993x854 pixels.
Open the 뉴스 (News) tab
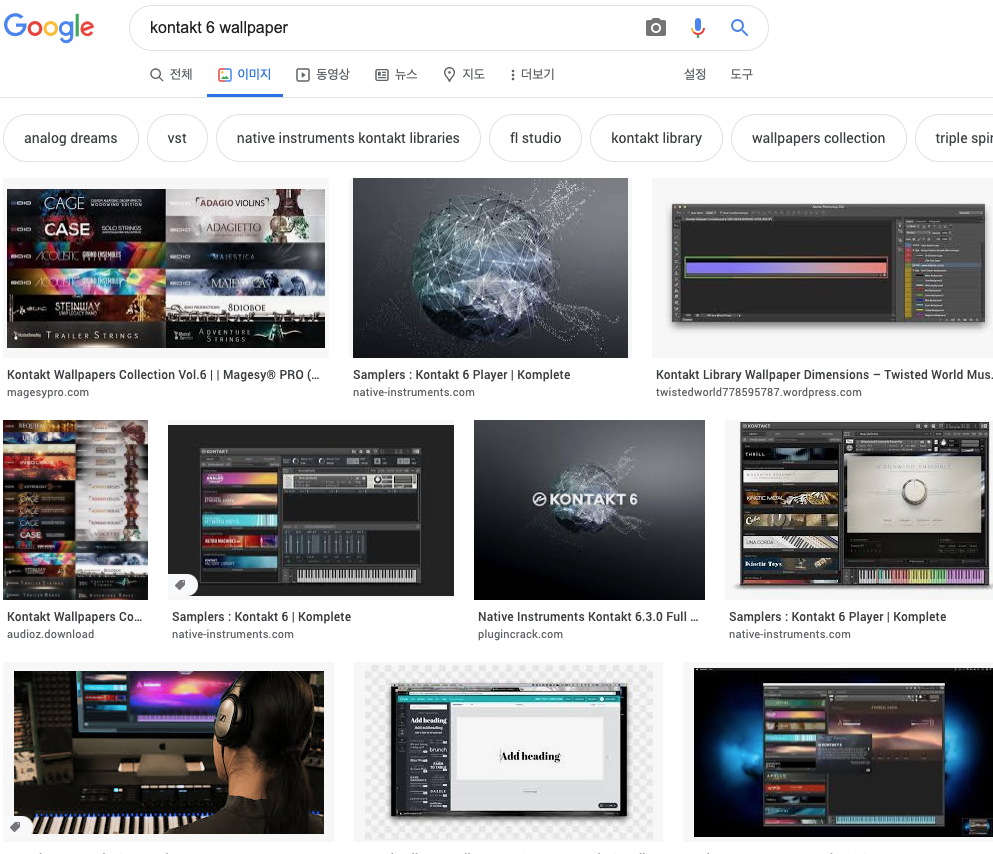[x=396, y=75]
